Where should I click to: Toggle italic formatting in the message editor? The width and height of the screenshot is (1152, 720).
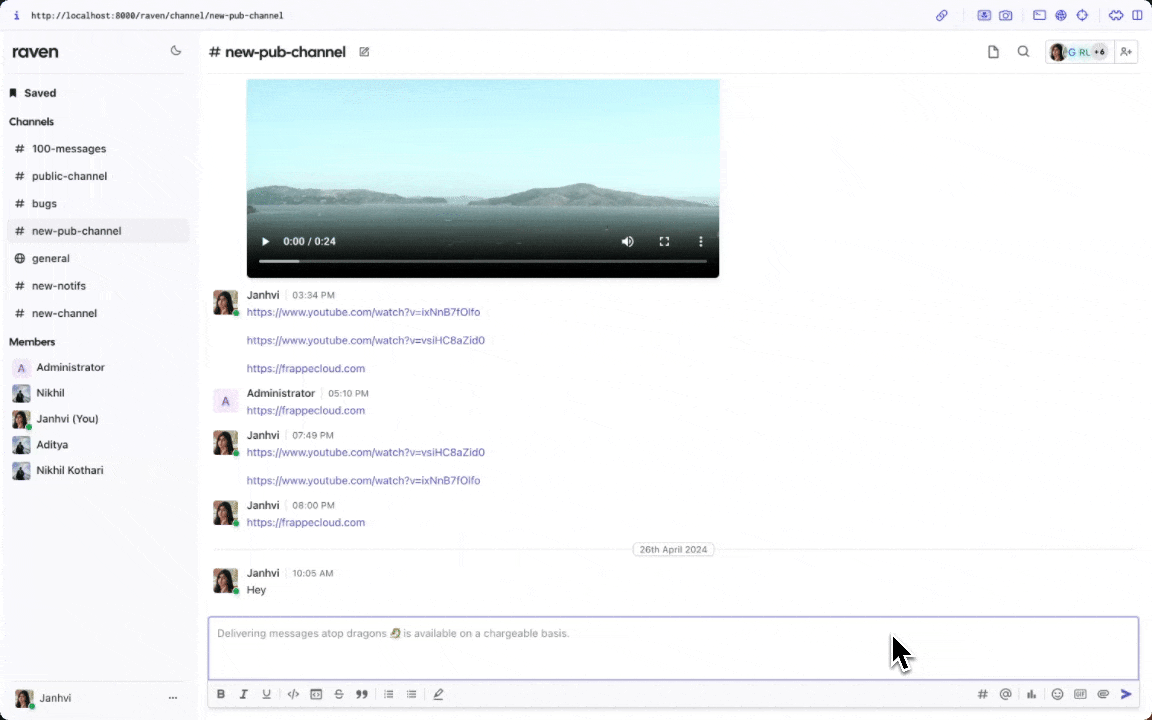[x=243, y=694]
